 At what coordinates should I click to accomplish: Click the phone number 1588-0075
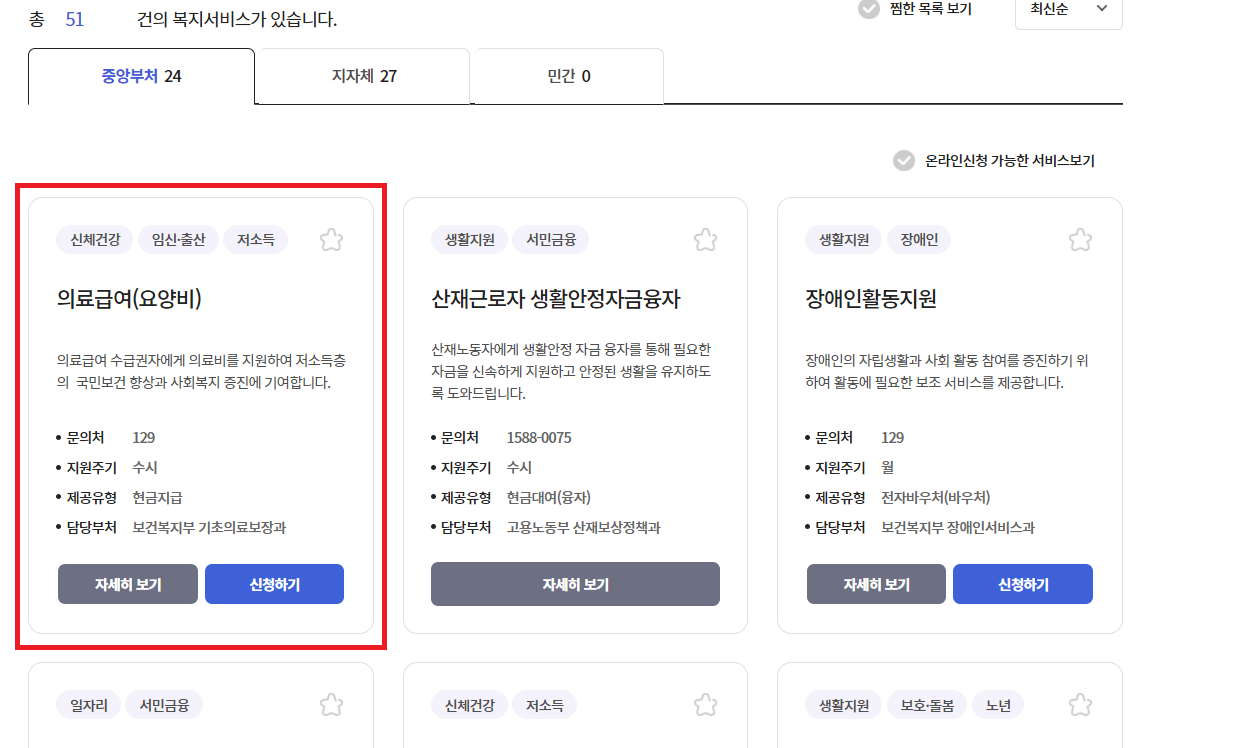[539, 438]
